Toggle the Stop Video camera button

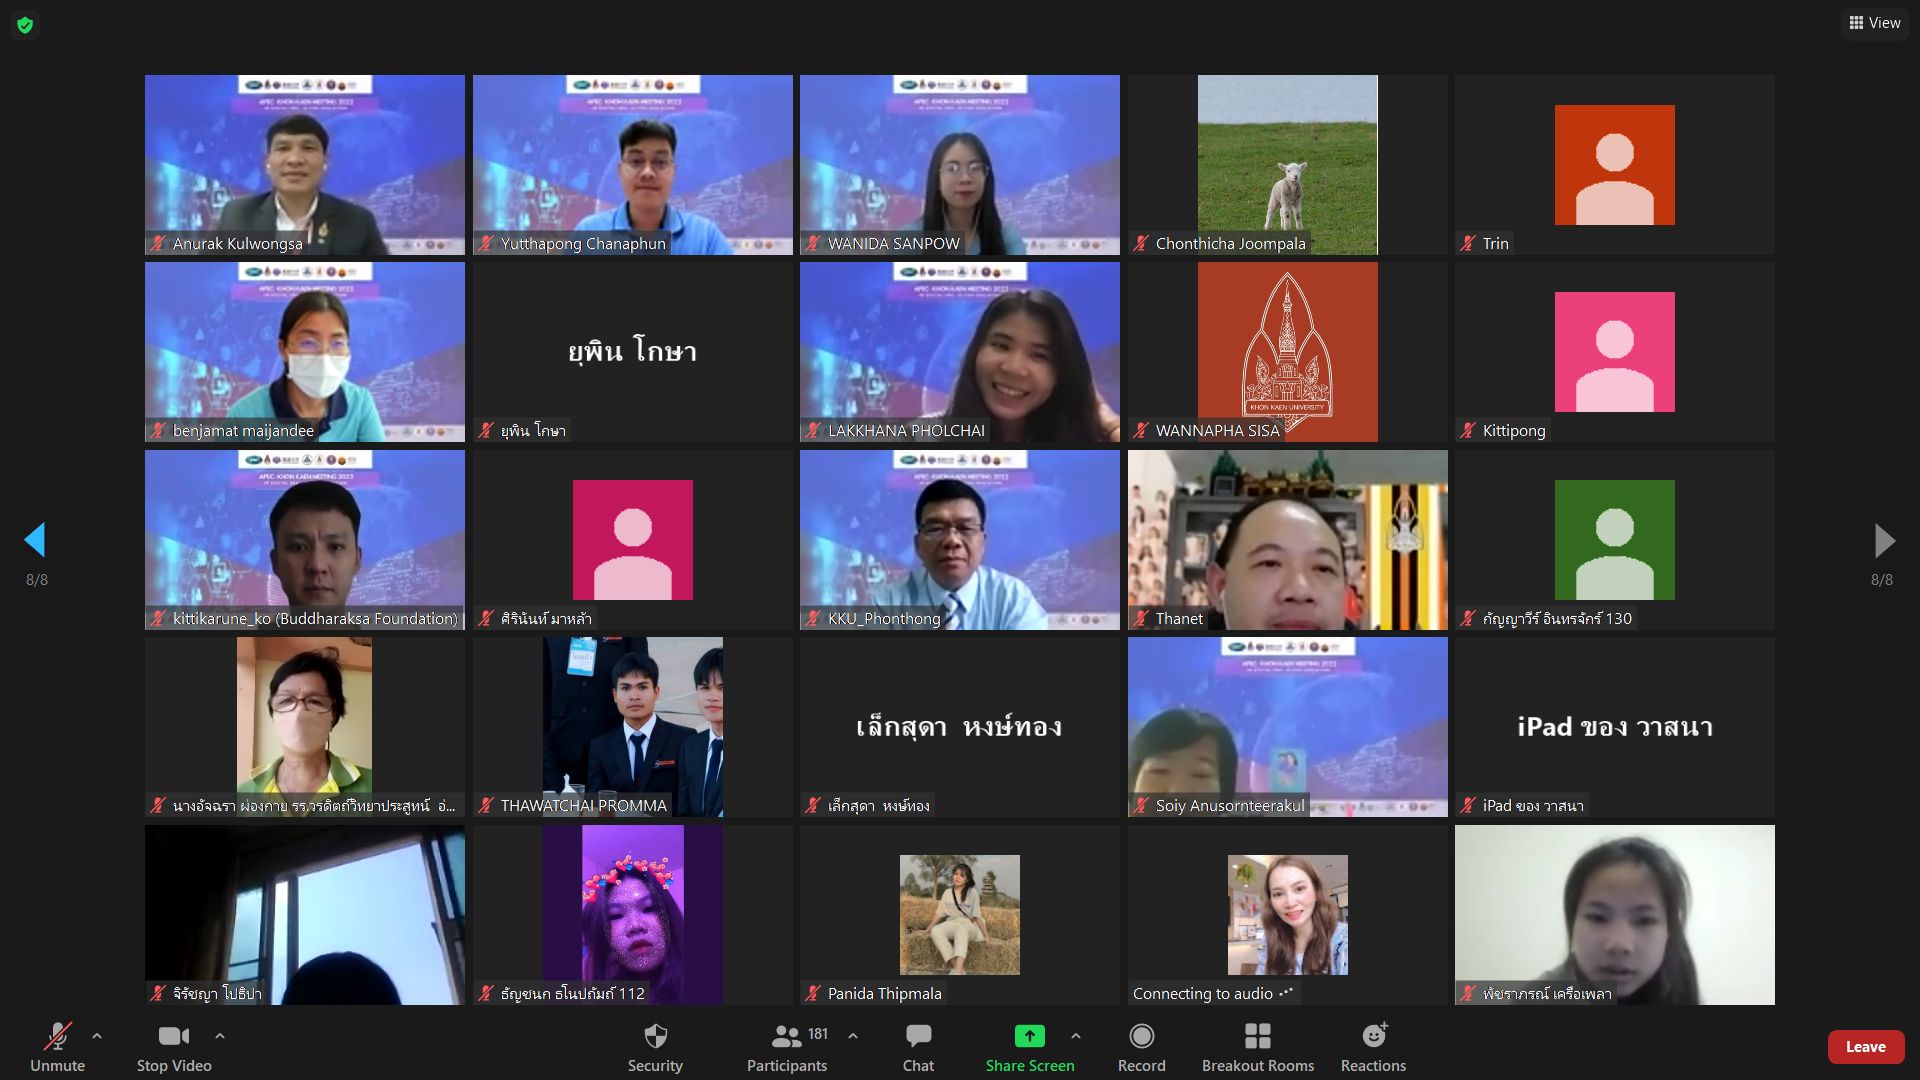click(x=174, y=1037)
